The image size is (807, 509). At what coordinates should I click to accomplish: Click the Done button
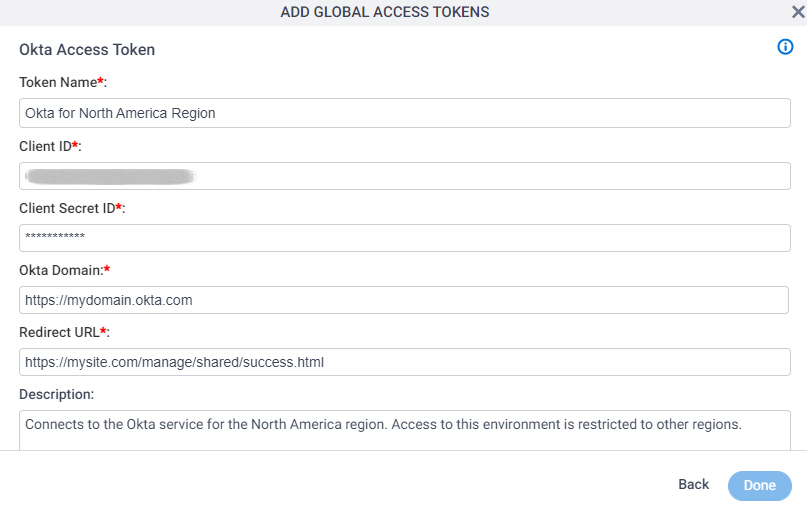point(760,485)
